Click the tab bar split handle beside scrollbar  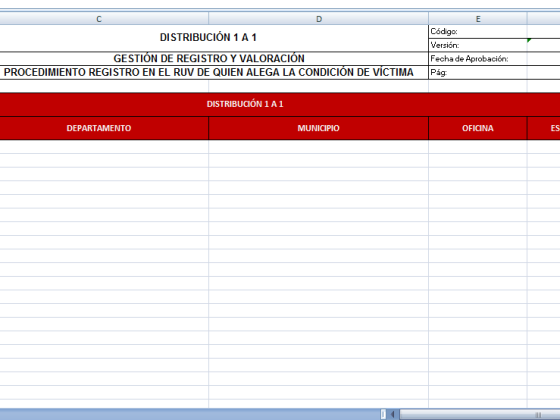point(383,414)
